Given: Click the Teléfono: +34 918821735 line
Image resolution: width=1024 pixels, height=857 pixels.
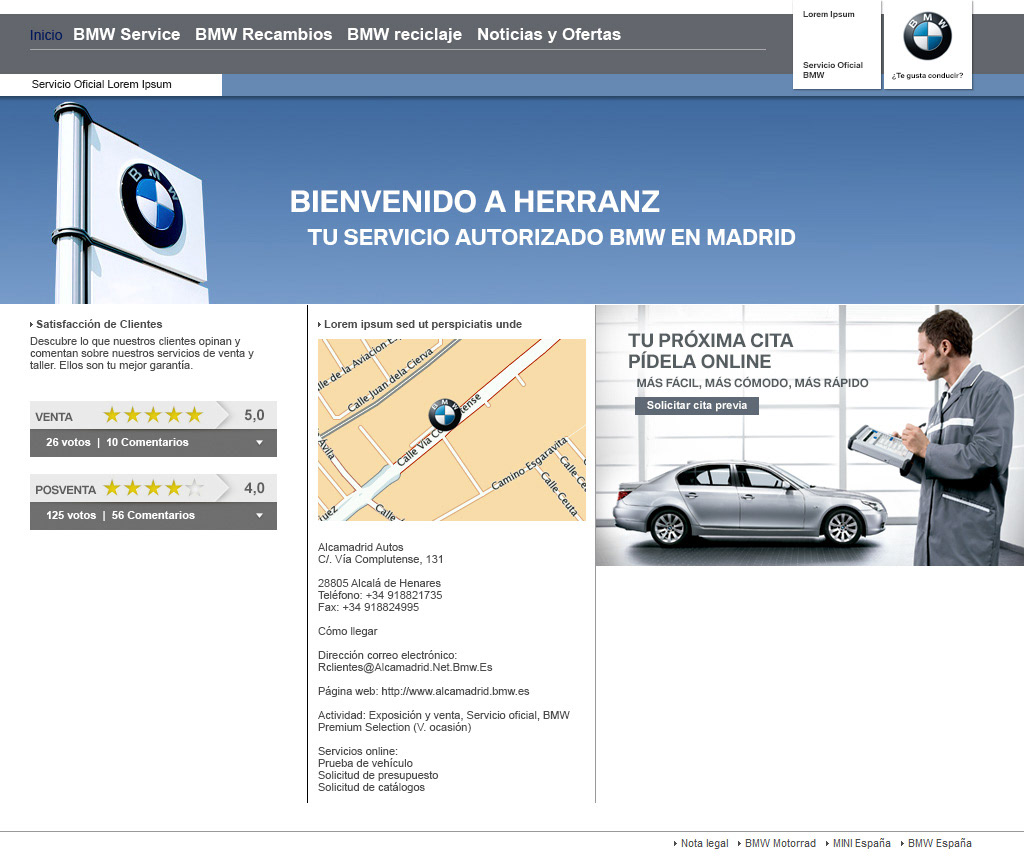Looking at the screenshot, I should [x=380, y=595].
